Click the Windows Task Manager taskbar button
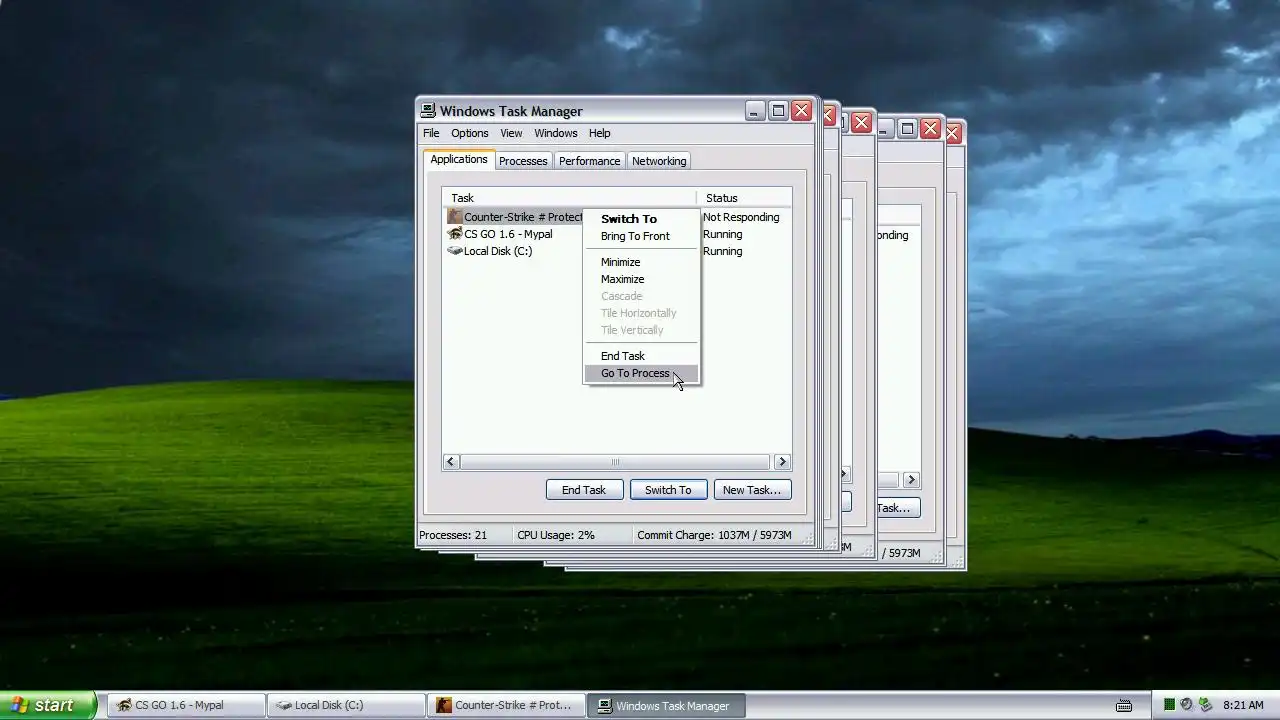Image resolution: width=1280 pixels, height=720 pixels. 665,705
